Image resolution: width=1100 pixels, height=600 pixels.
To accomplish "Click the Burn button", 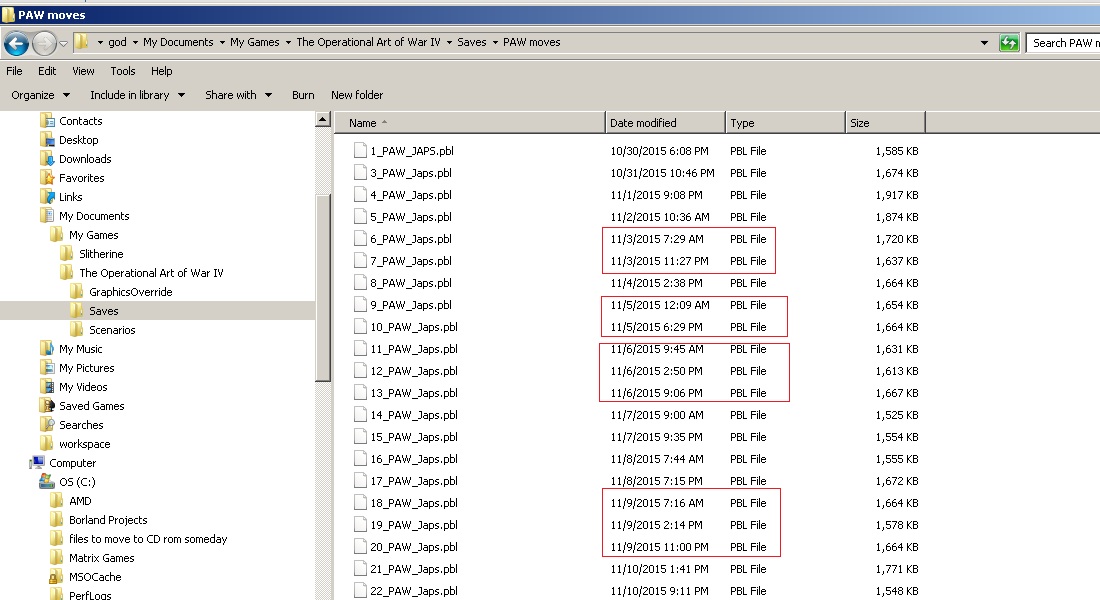I will 303,95.
